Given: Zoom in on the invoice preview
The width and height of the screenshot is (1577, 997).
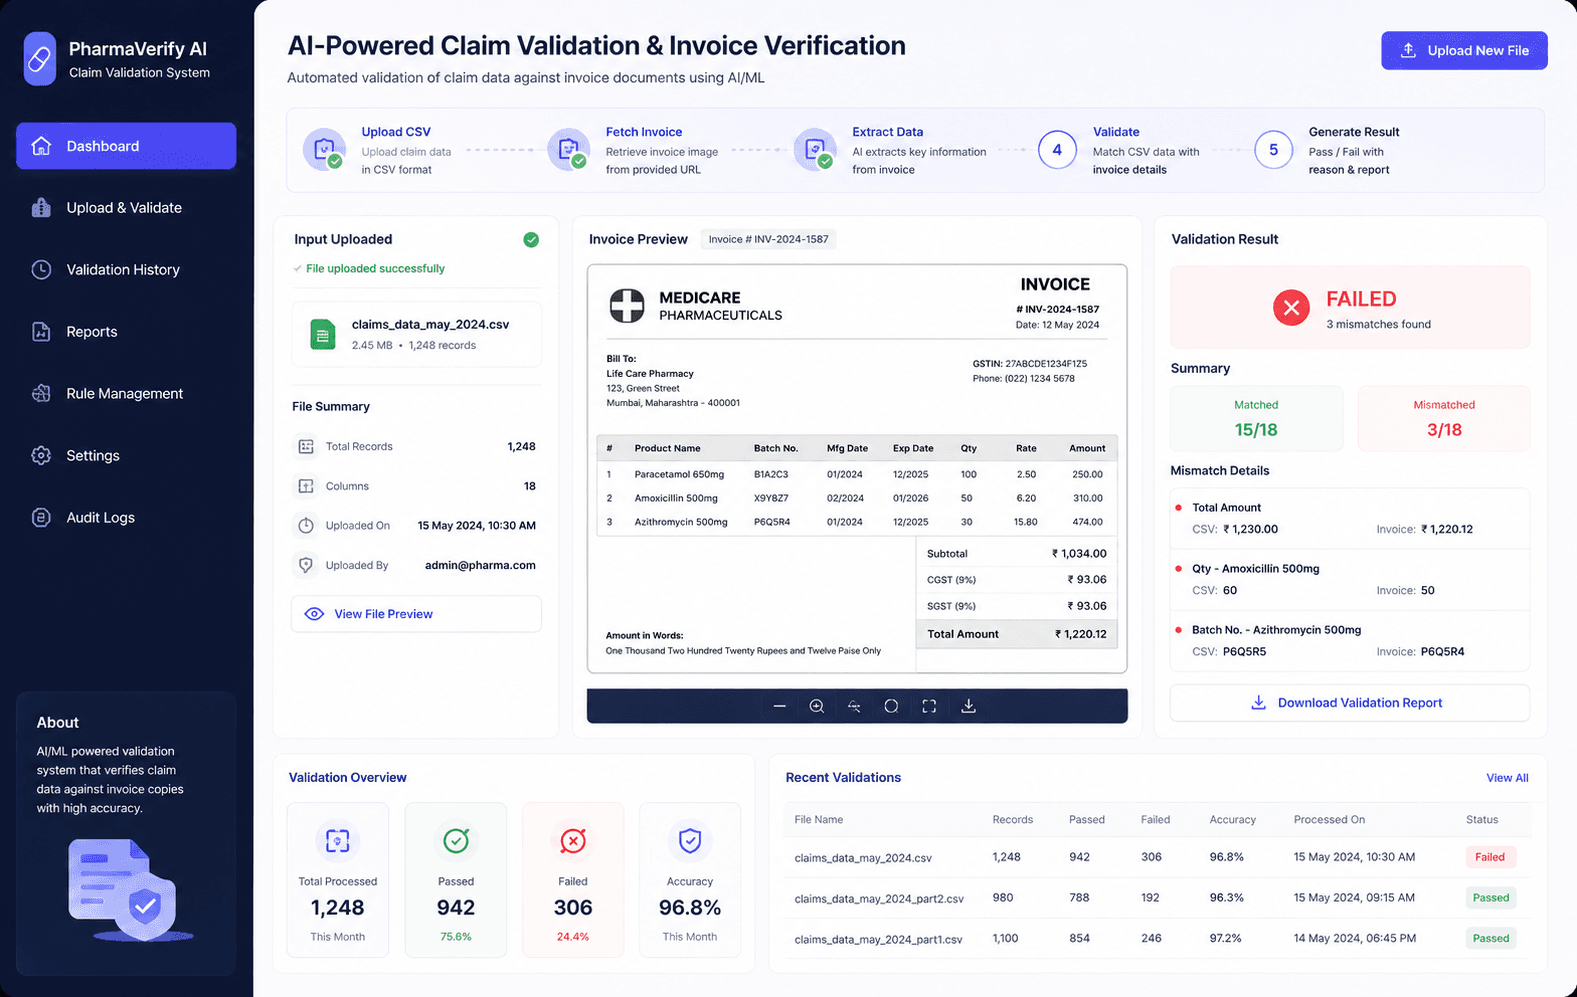Looking at the screenshot, I should 817,706.
